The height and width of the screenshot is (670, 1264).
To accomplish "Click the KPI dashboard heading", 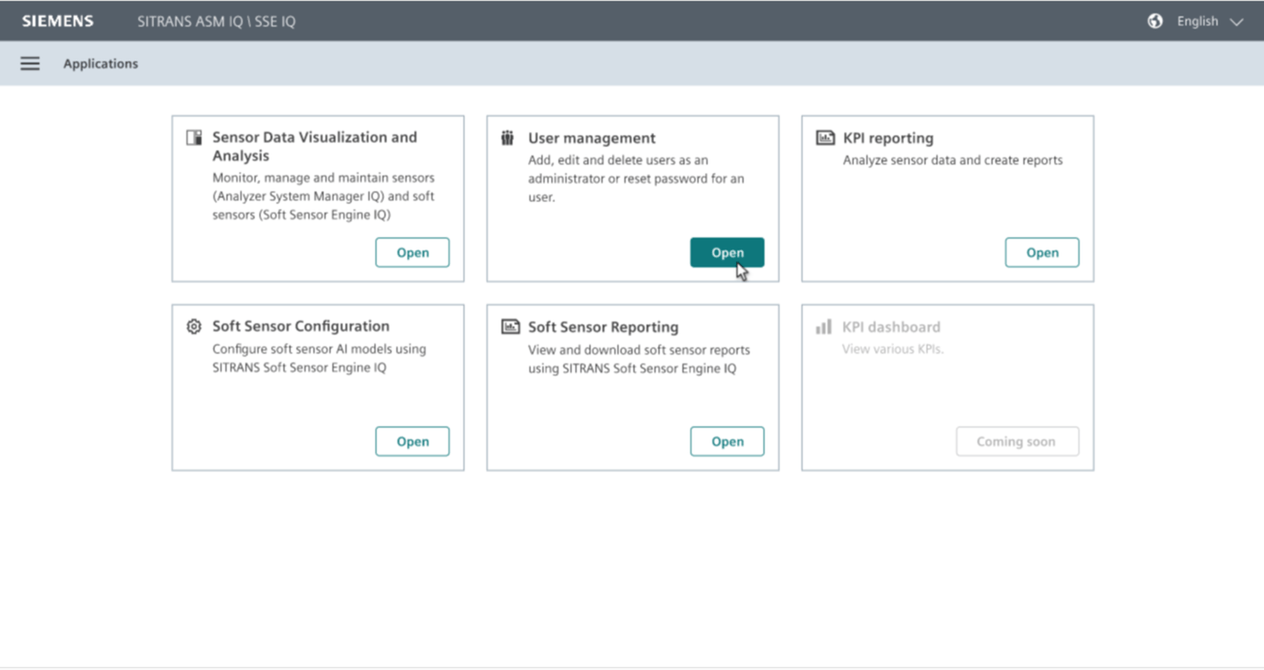I will (891, 327).
